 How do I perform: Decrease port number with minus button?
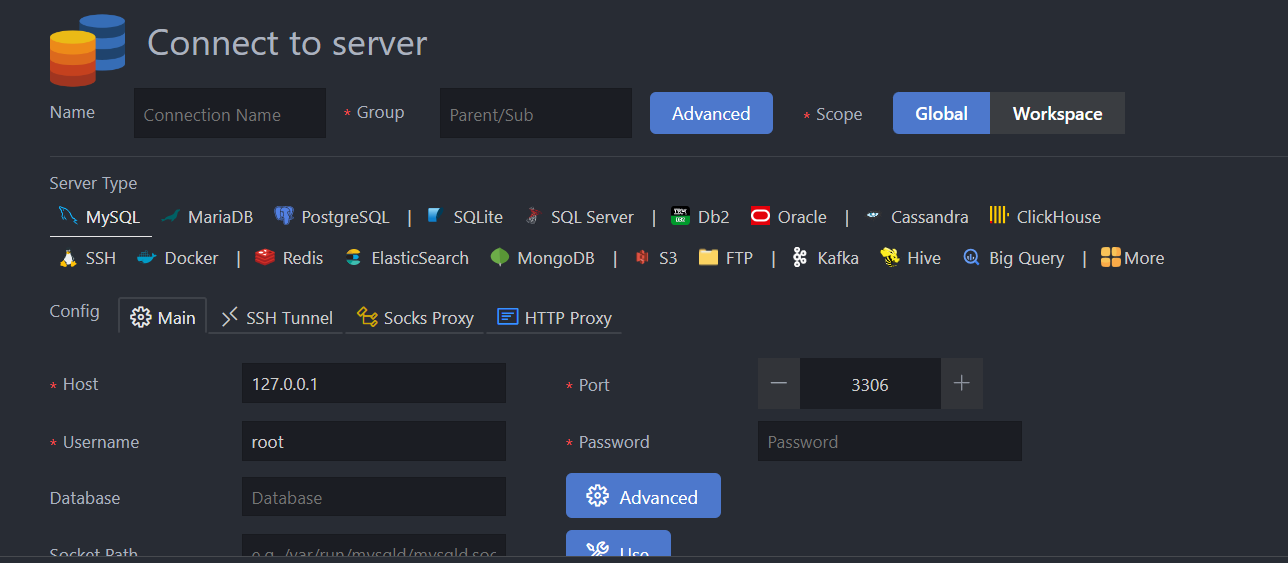pyautogui.click(x=779, y=383)
